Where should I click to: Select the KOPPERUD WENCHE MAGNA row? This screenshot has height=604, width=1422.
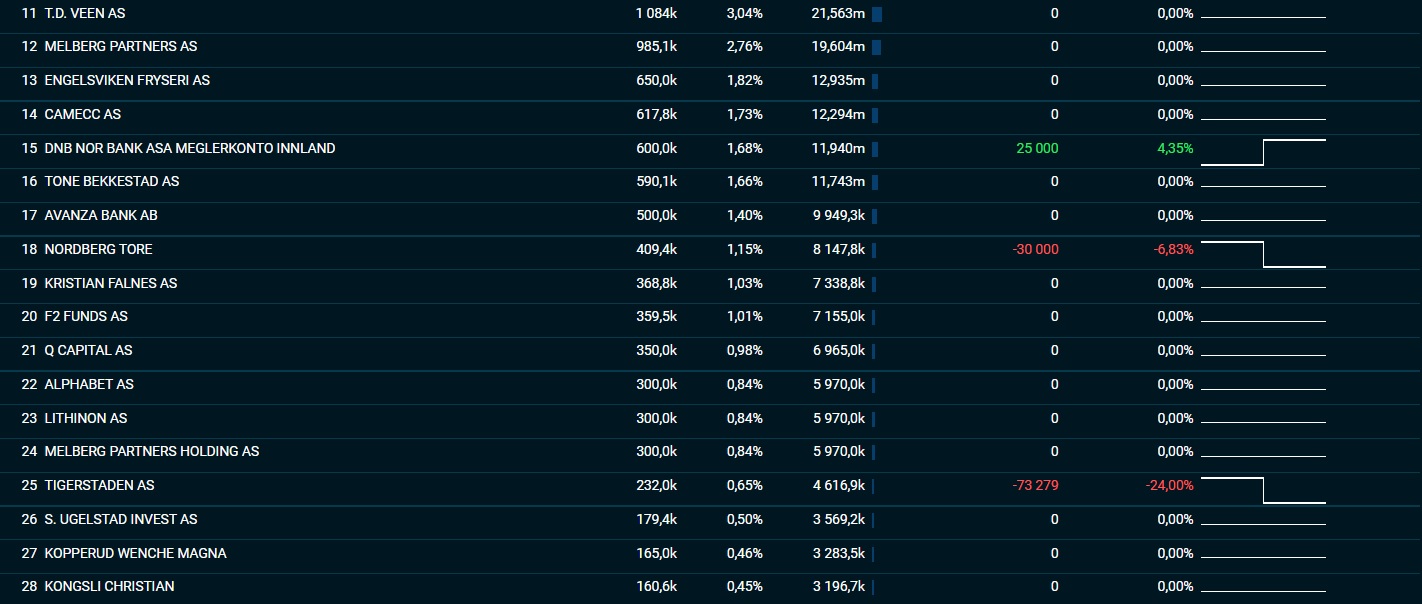tap(711, 553)
